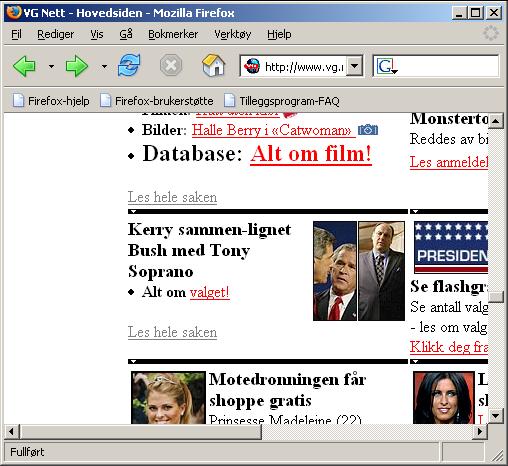The image size is (508, 466).
Task: Click the PRESIDENT stars banner image
Action: [451, 247]
